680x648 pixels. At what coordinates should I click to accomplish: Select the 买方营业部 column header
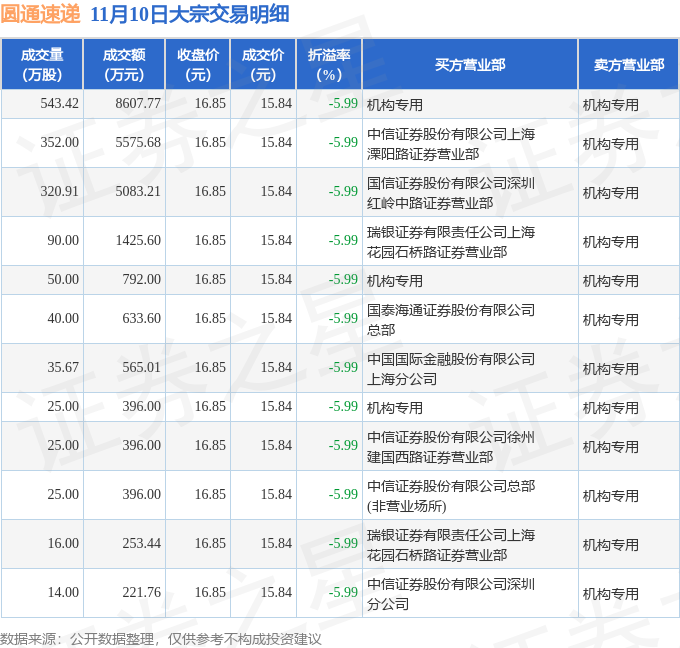click(x=470, y=65)
